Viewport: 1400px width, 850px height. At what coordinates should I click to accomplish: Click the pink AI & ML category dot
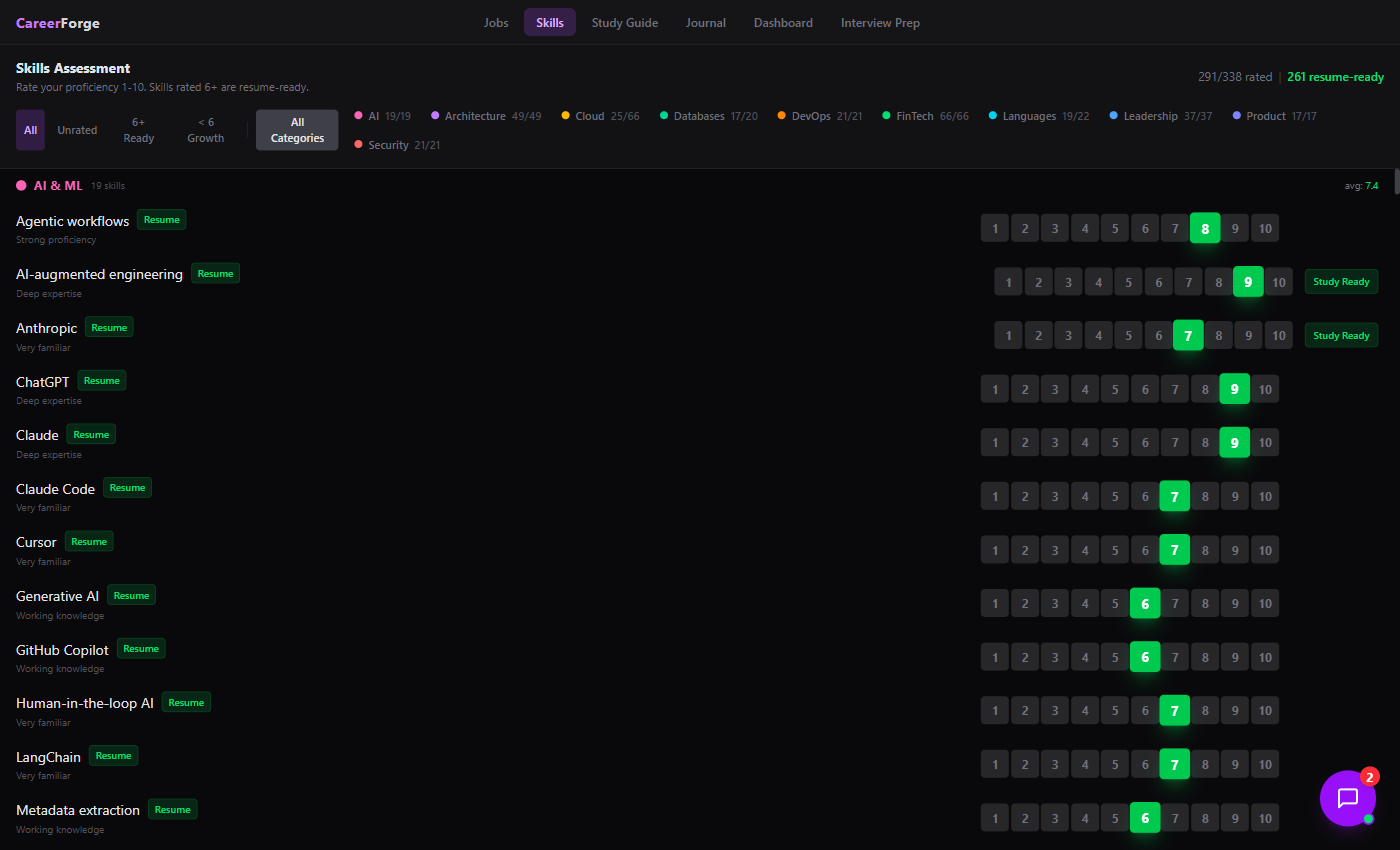(21, 185)
